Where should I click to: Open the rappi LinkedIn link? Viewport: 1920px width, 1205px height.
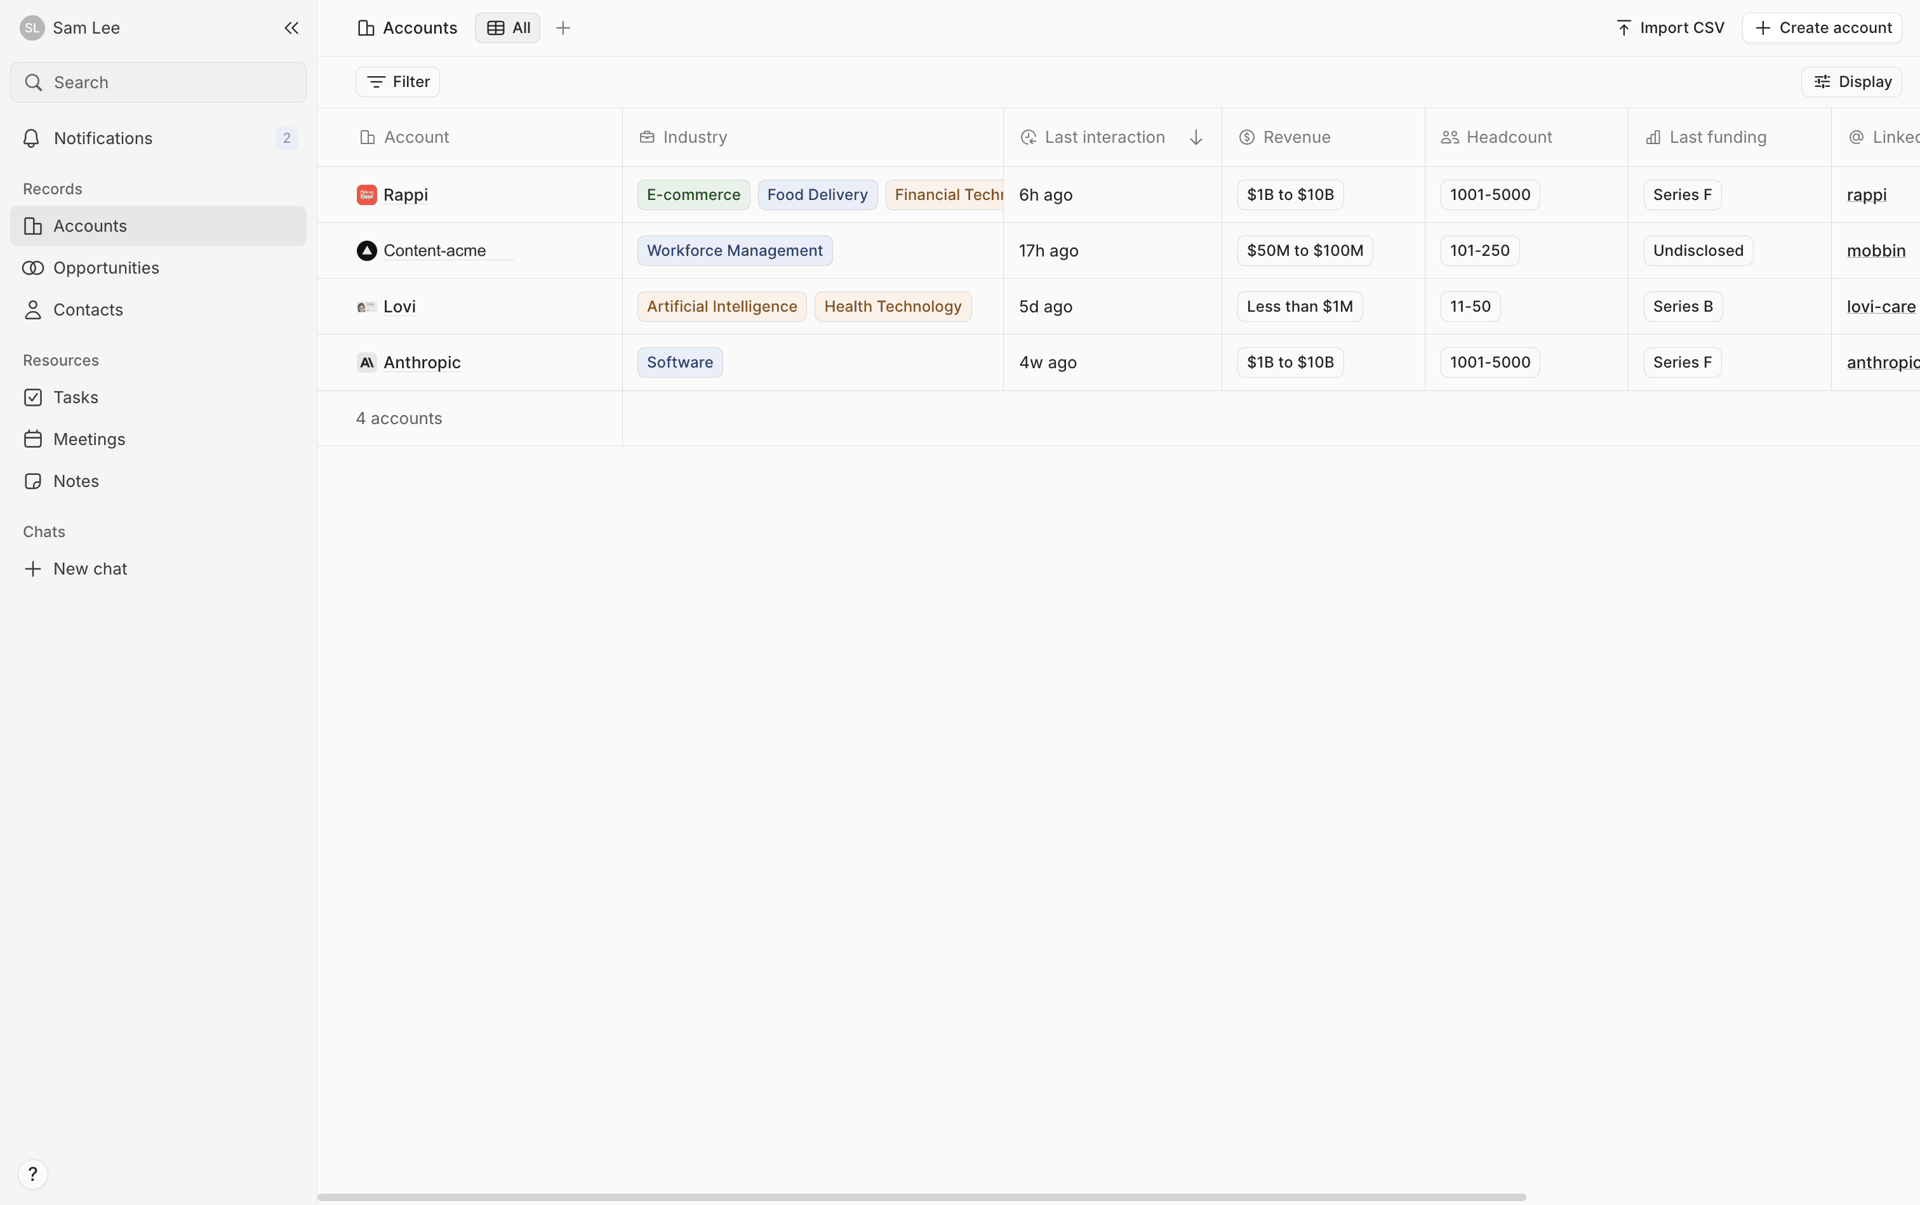pyautogui.click(x=1866, y=195)
